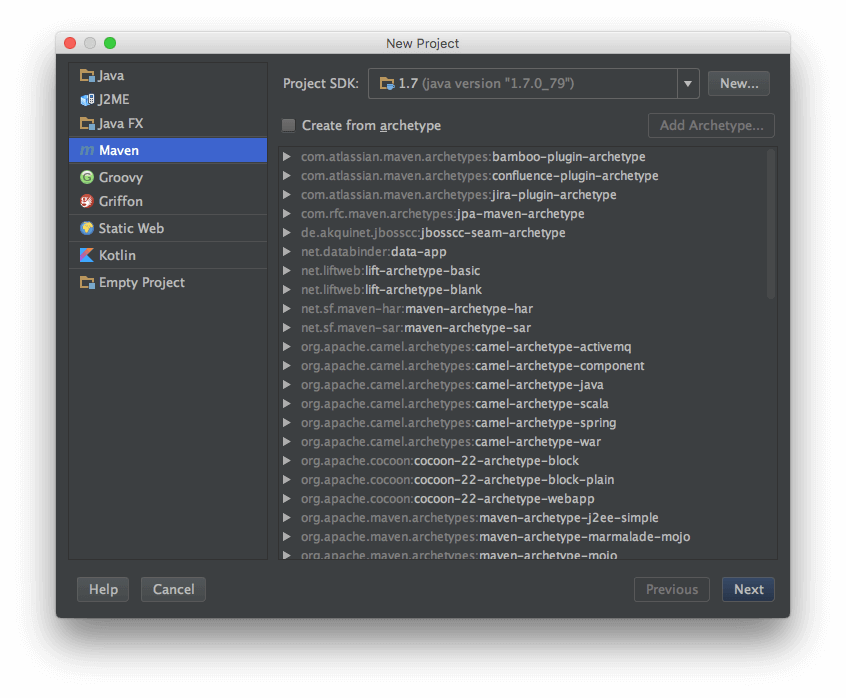
Task: Expand camel-archetype-java node
Action: click(287, 385)
